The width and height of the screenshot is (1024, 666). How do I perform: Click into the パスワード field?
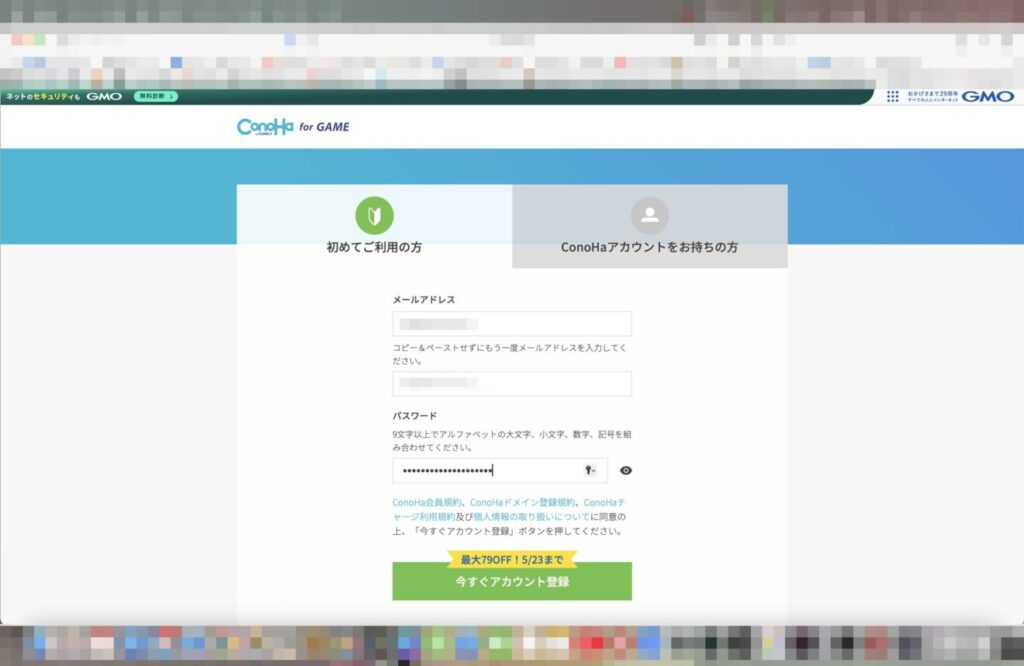click(x=500, y=470)
